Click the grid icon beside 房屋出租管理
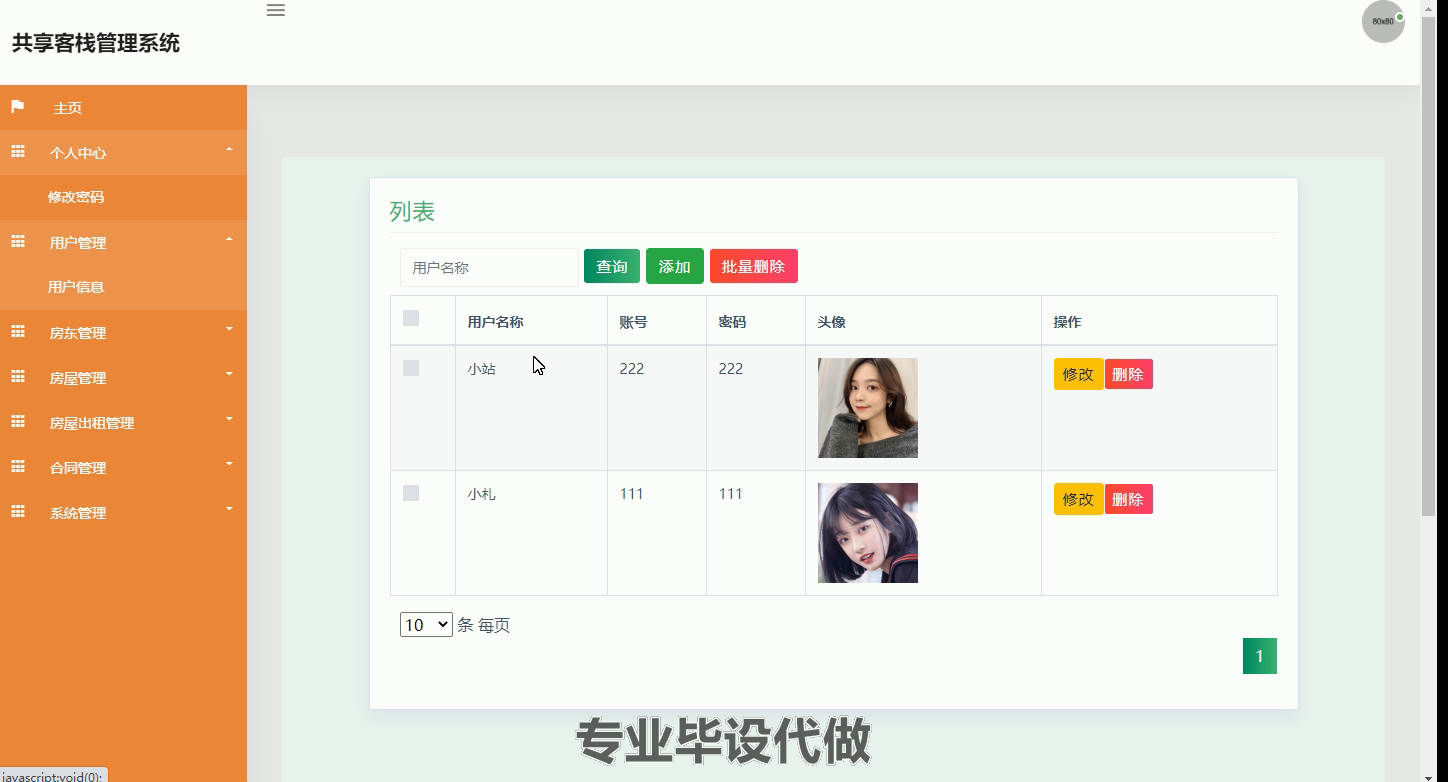 (x=18, y=422)
